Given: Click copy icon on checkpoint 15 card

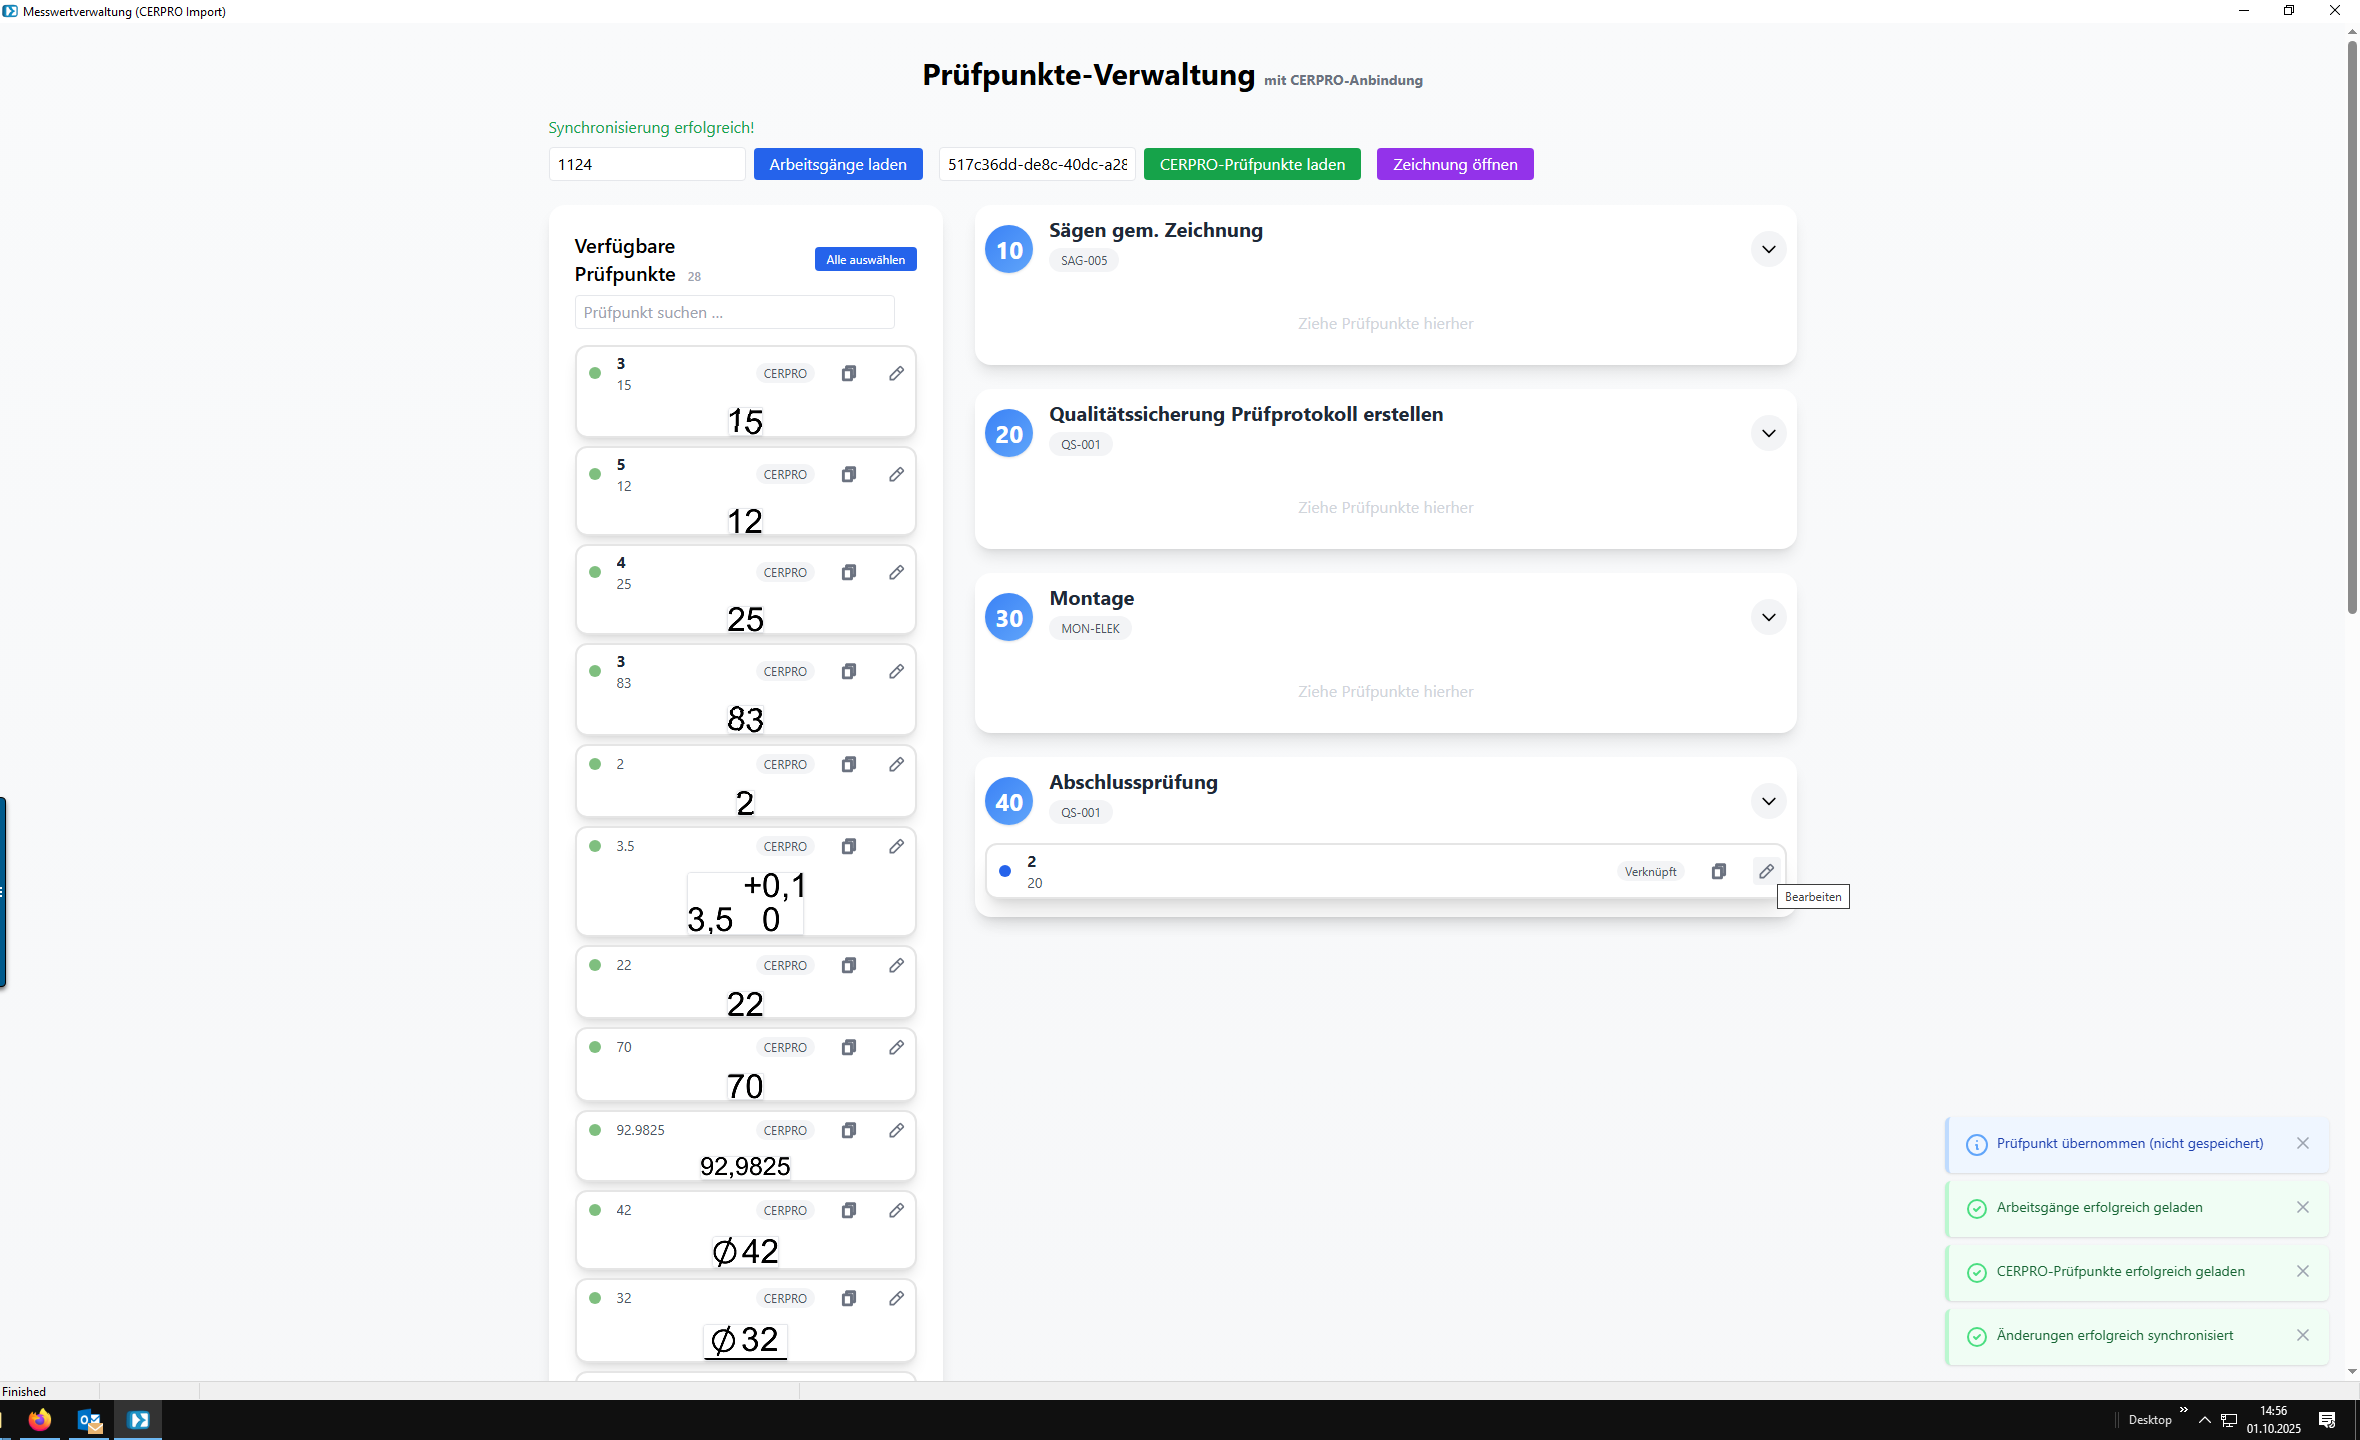Looking at the screenshot, I should coord(848,373).
